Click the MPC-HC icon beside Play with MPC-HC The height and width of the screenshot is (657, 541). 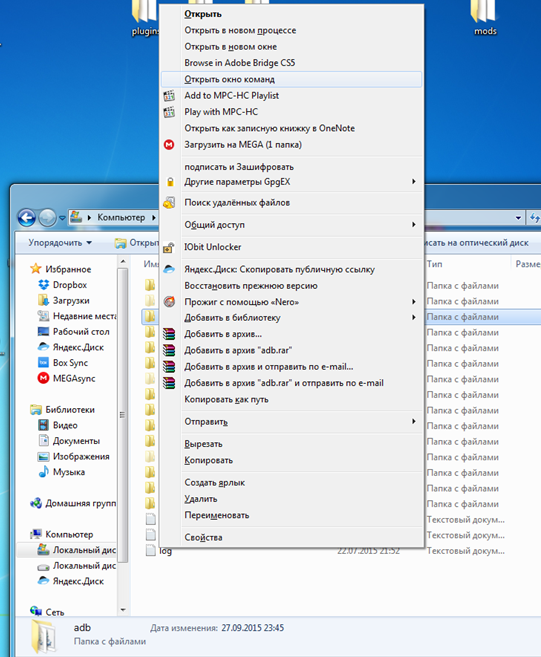[169, 112]
